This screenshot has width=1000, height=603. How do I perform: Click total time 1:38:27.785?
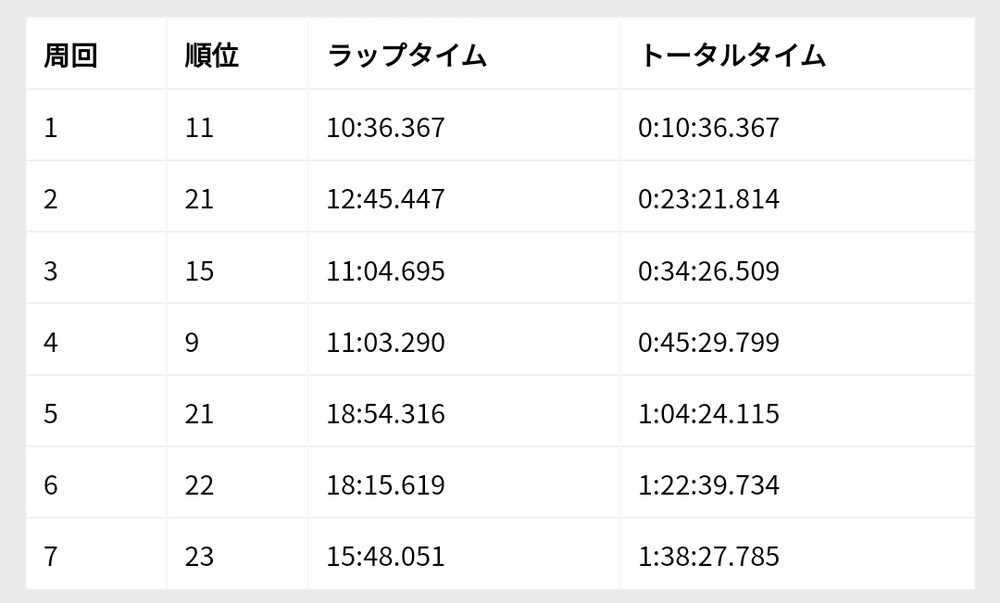[x=709, y=556]
